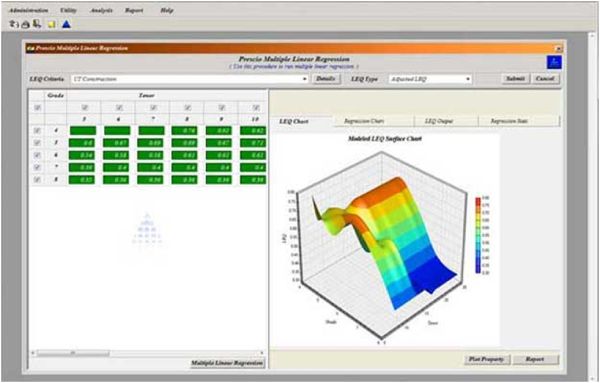
Task: Click the printer icon in the toolbar
Action: click(x=25, y=24)
